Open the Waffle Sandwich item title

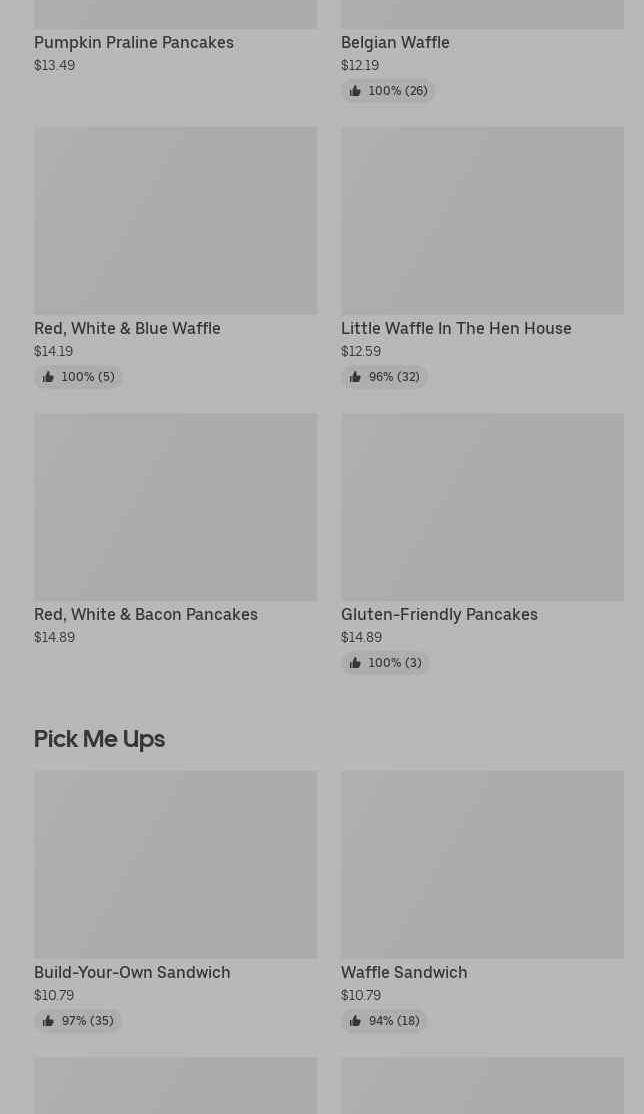(404, 972)
